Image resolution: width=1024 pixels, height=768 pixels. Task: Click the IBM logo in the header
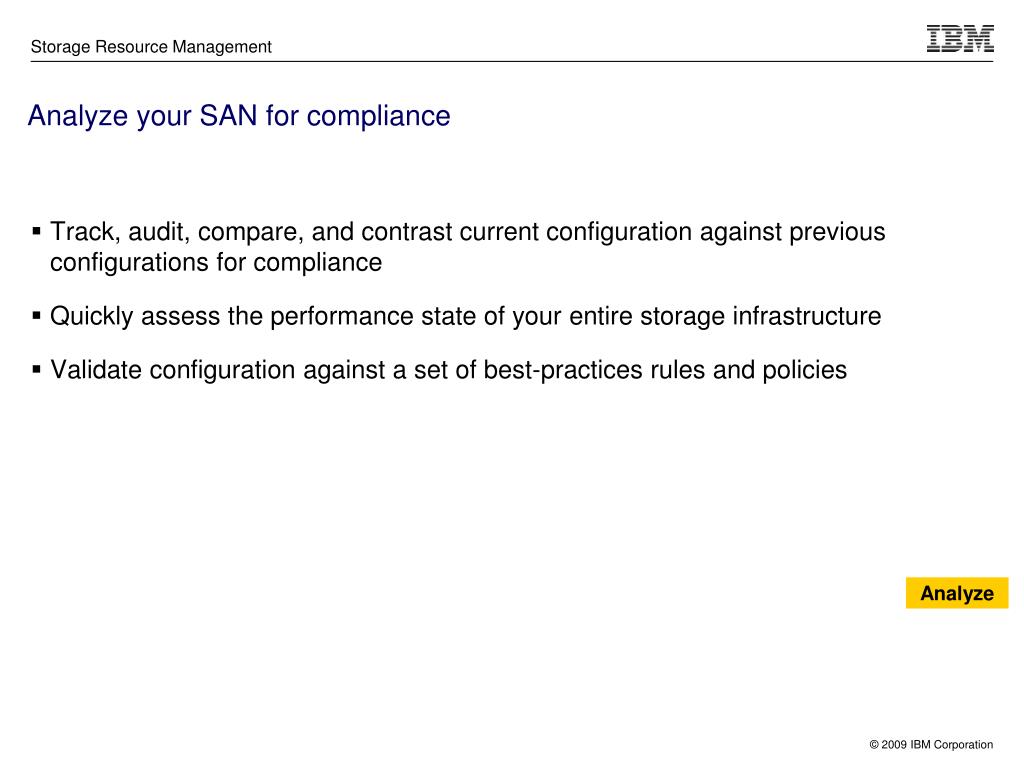(960, 39)
